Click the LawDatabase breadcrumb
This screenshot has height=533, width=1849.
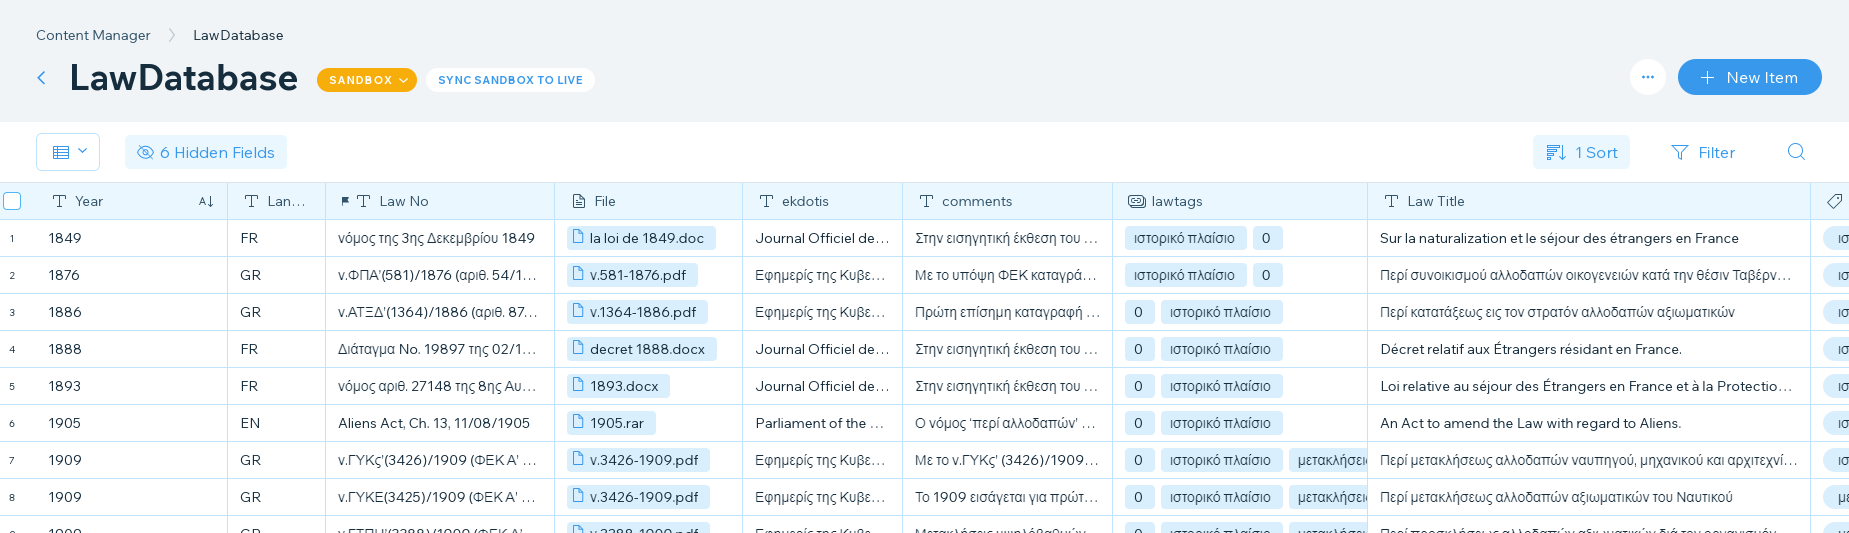(238, 35)
